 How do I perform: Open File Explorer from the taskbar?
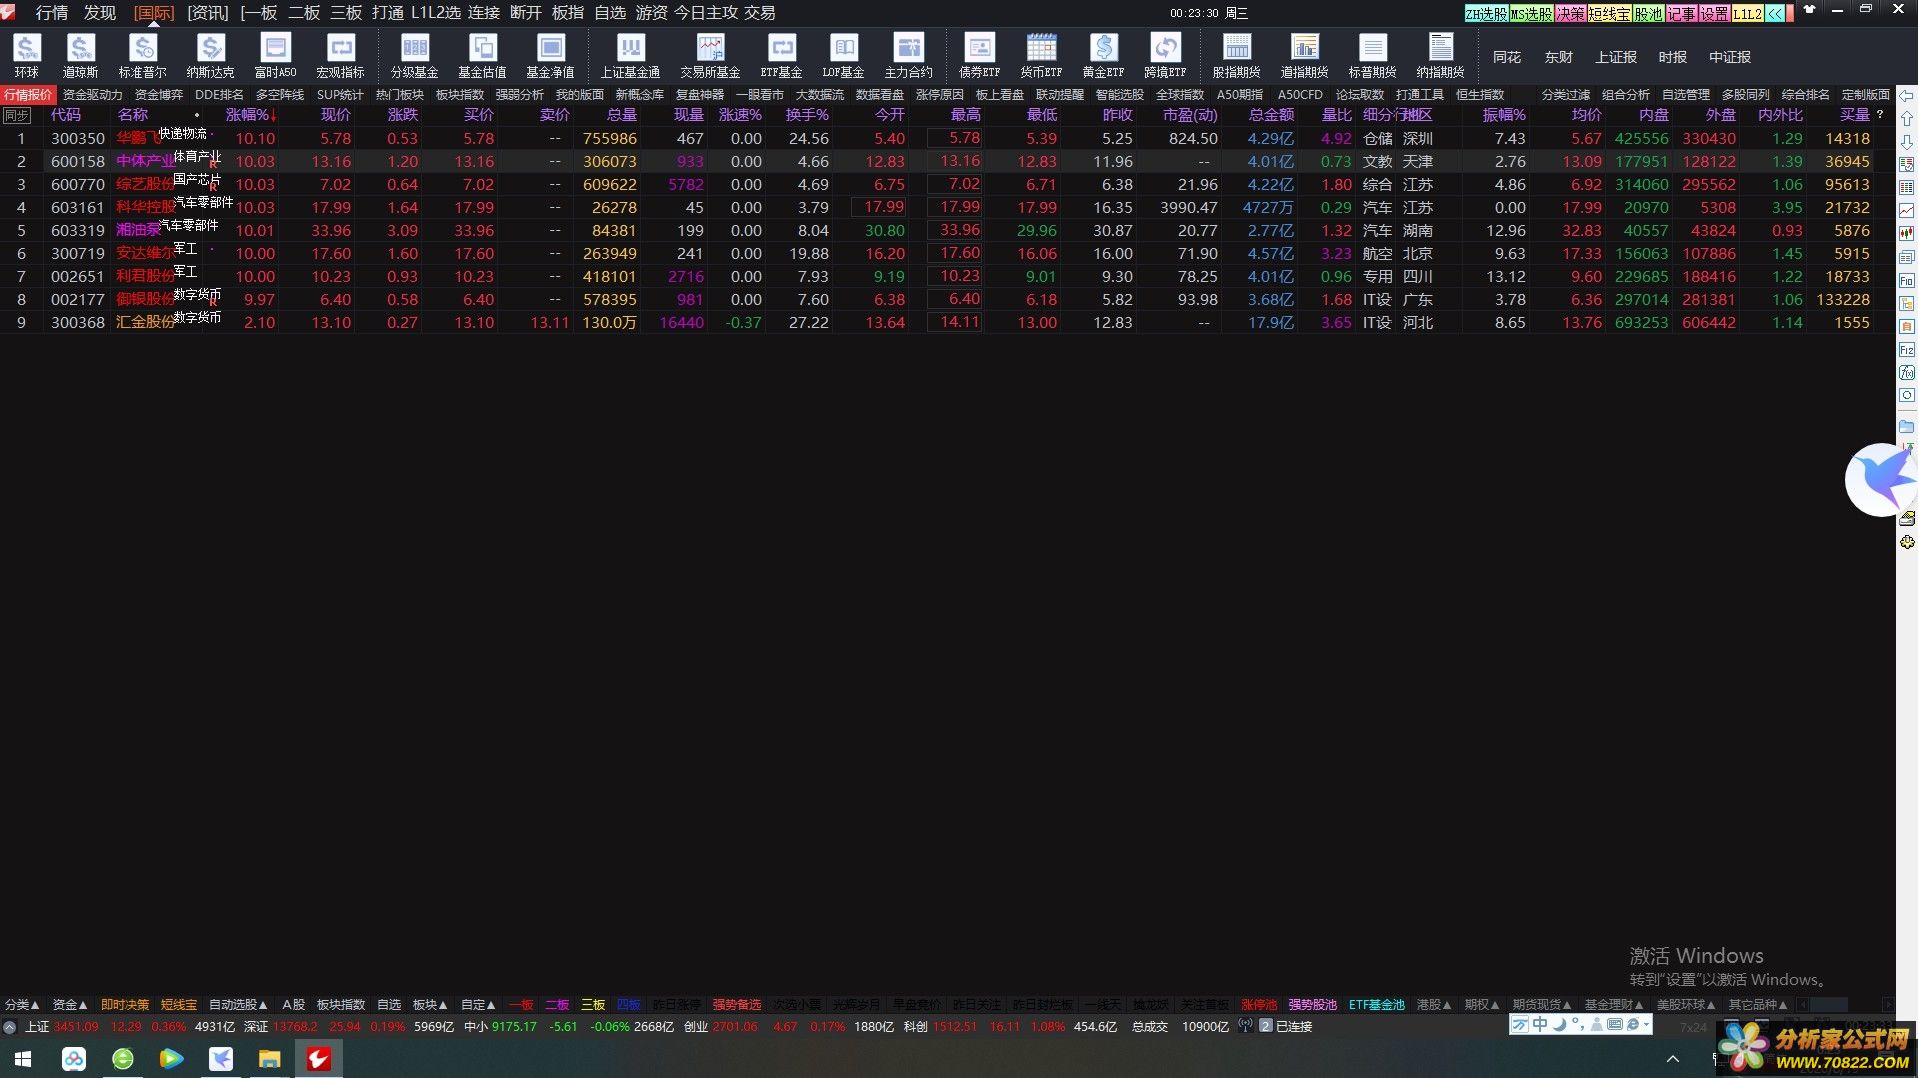pos(270,1058)
